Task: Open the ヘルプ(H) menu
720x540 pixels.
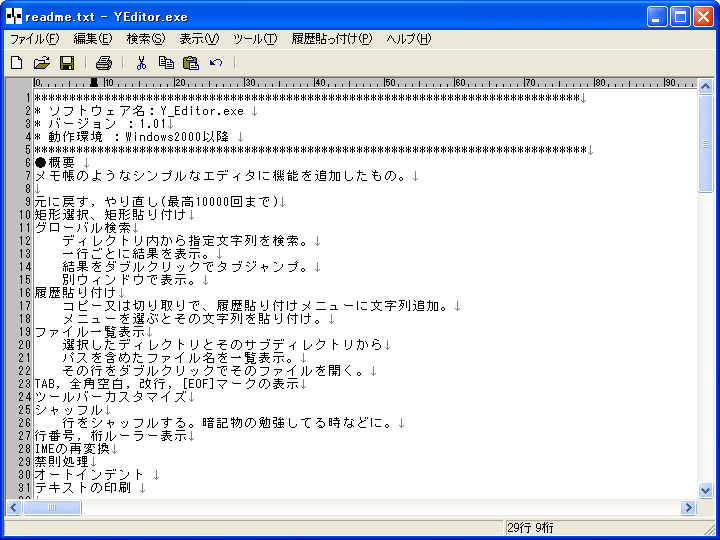Action: [x=409, y=39]
